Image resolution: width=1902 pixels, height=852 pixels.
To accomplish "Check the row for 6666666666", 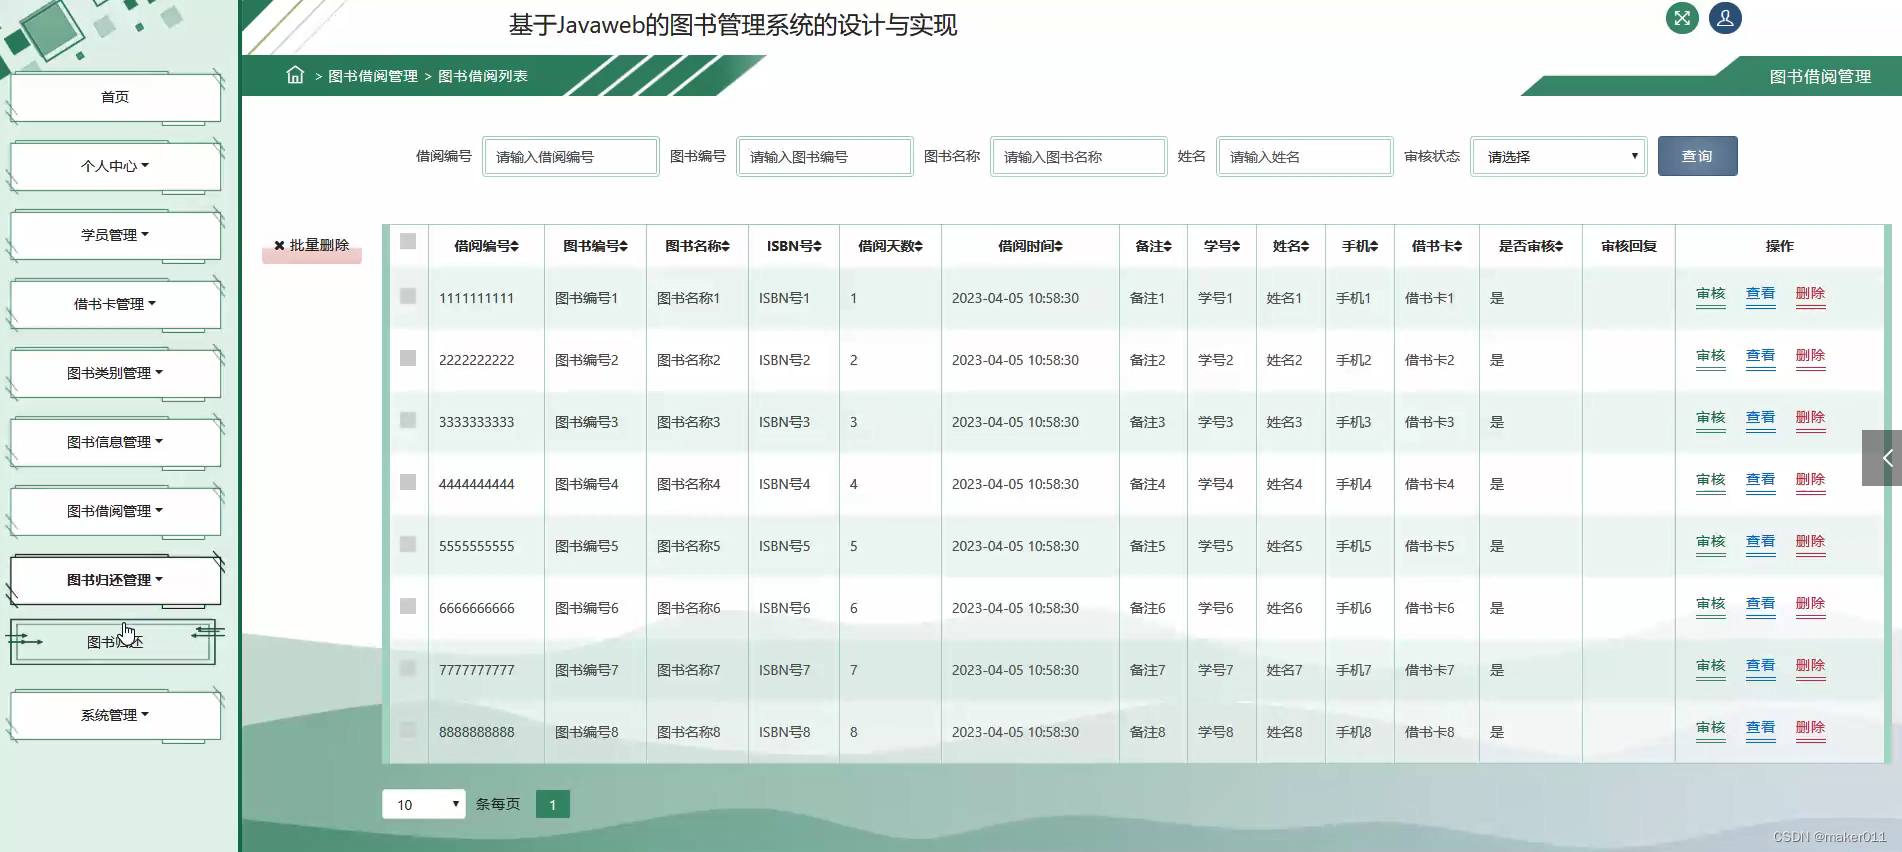I will (x=408, y=606).
